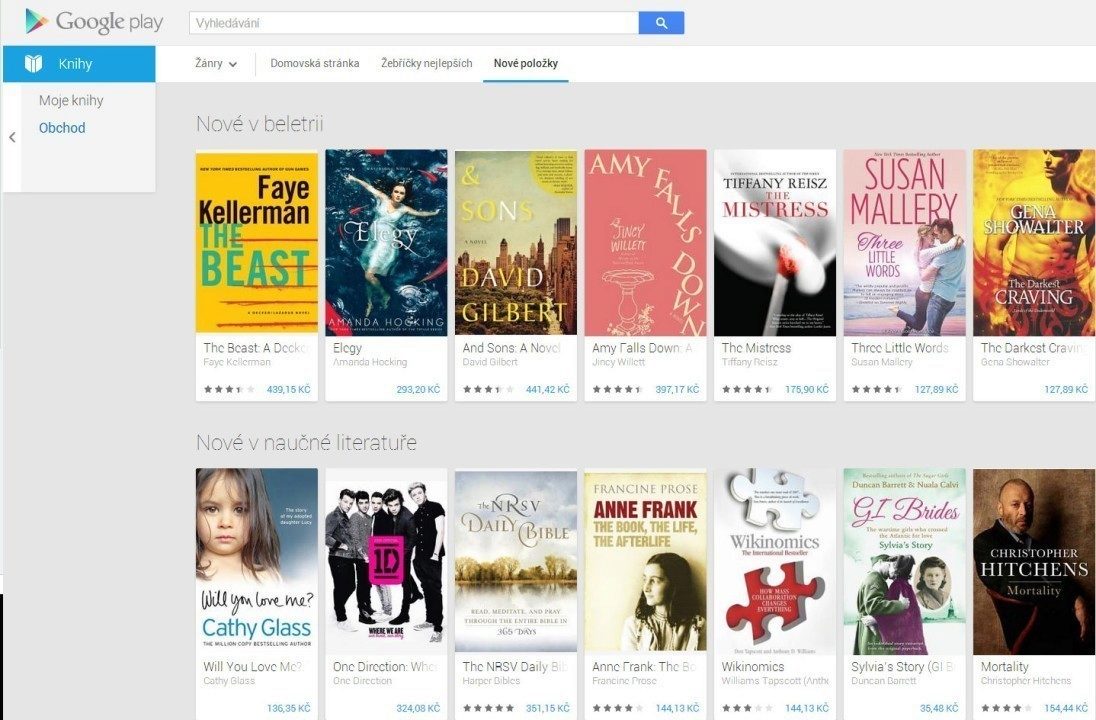
Task: Focus the Vyhledávání search field
Action: tap(414, 23)
